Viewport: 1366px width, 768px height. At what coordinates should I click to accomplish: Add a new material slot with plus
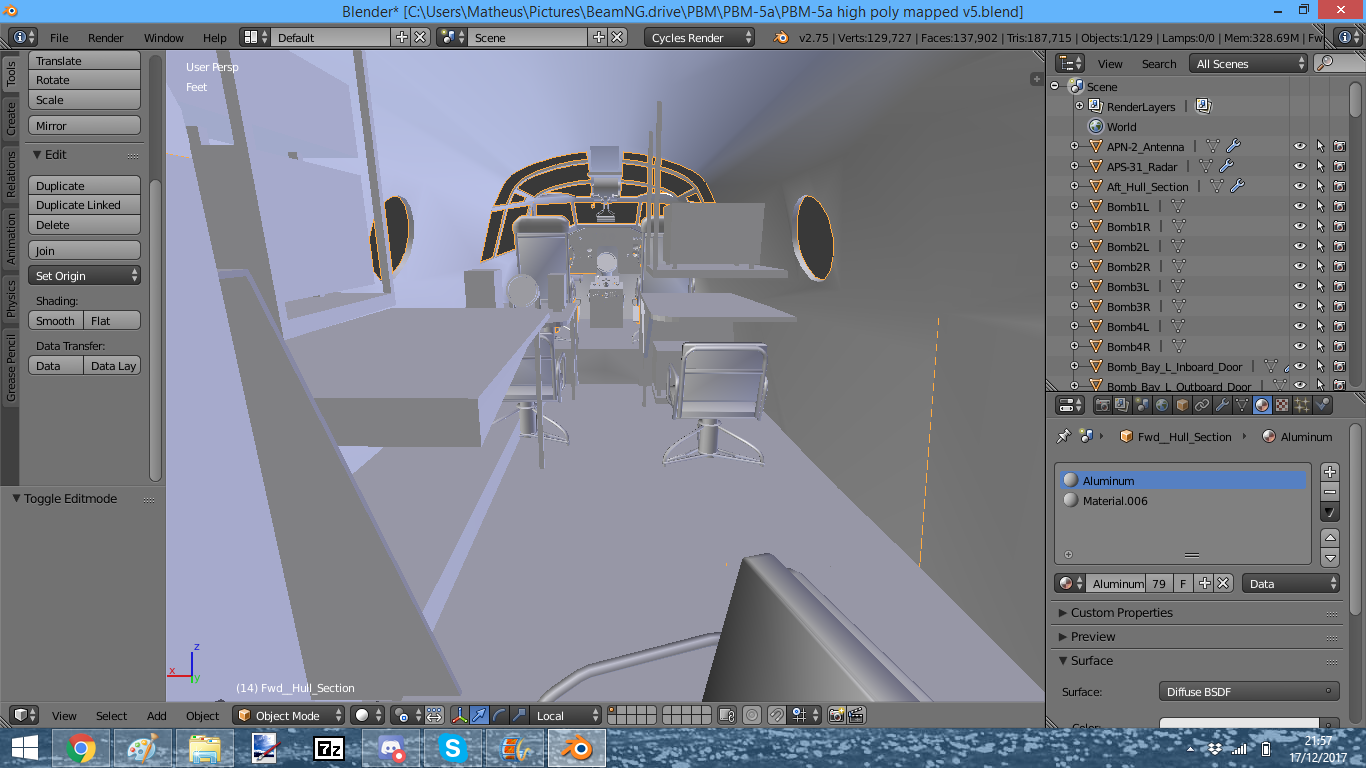tap(1330, 472)
